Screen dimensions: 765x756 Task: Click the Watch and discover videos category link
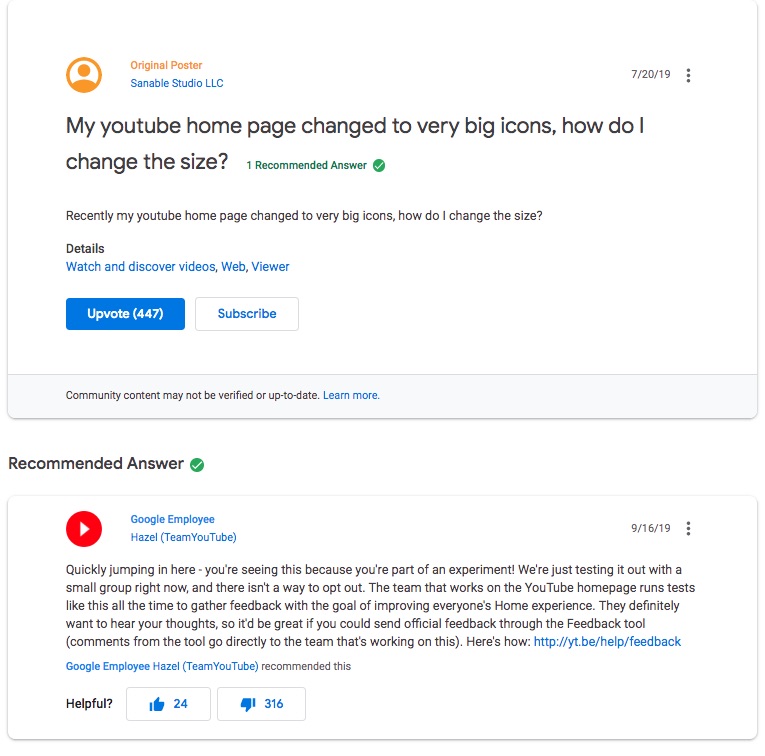pos(141,267)
